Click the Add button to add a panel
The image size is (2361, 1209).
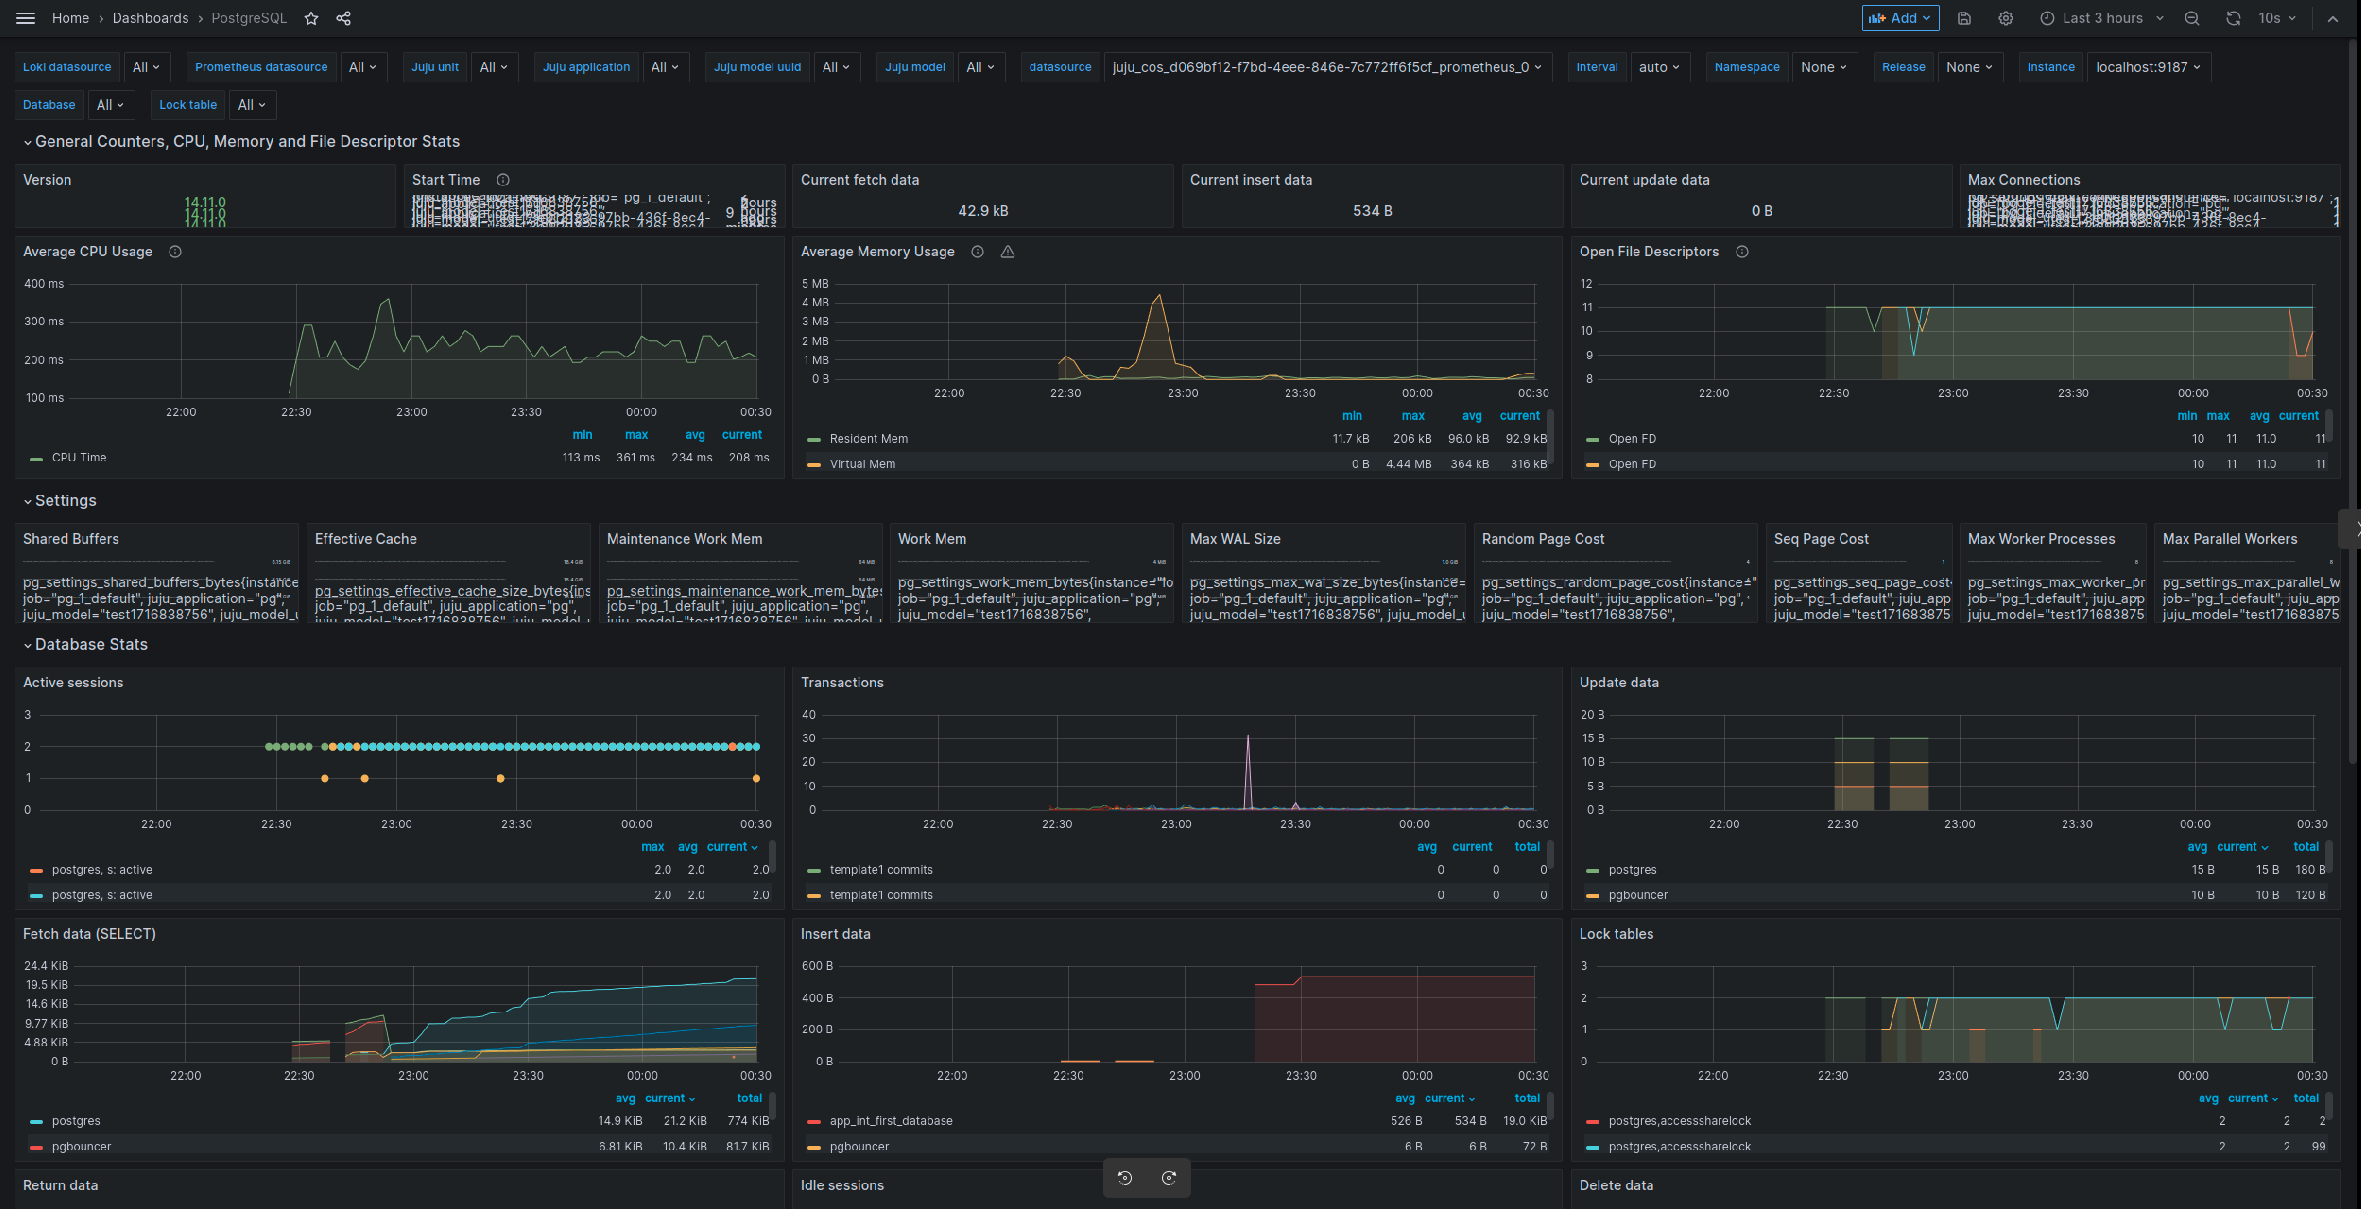[1899, 18]
